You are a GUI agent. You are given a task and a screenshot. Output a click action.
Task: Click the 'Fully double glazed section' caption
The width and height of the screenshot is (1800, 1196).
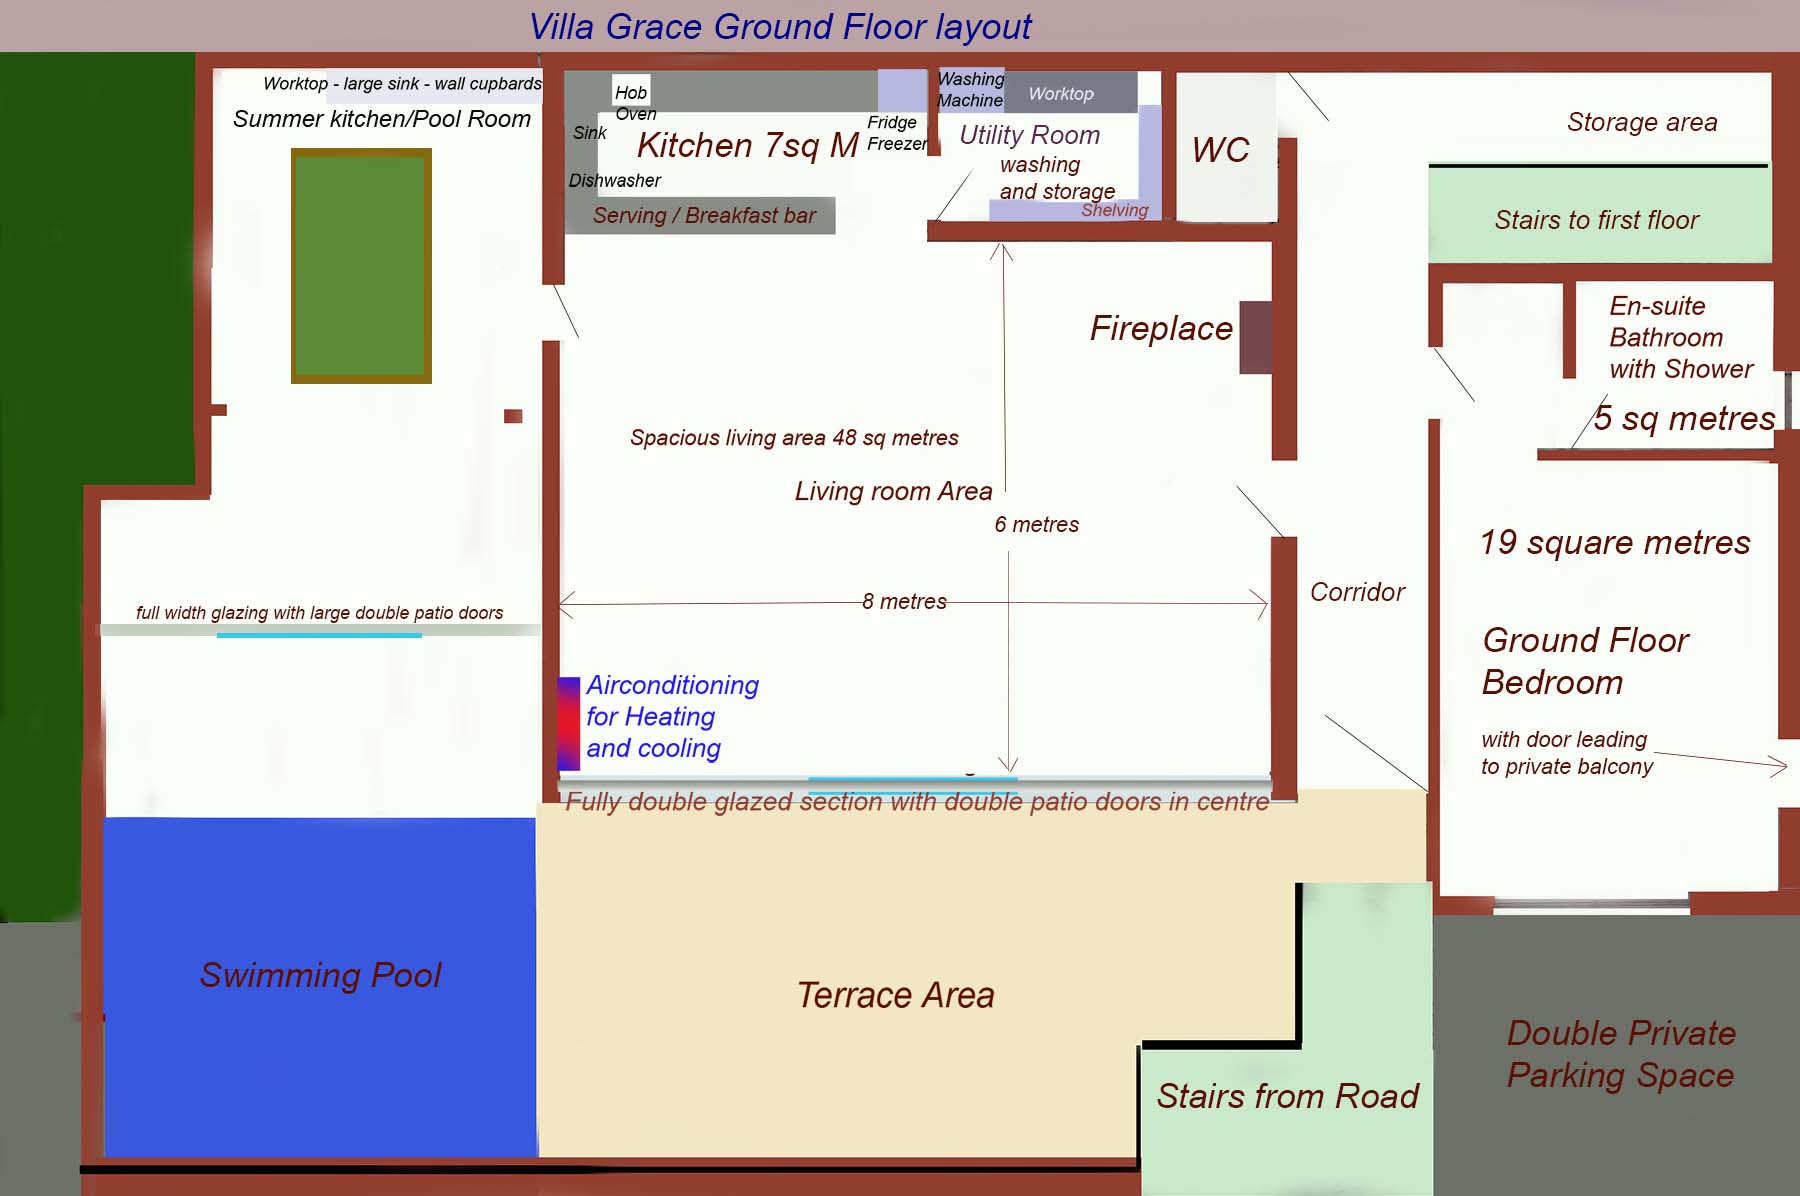[x=917, y=802]
